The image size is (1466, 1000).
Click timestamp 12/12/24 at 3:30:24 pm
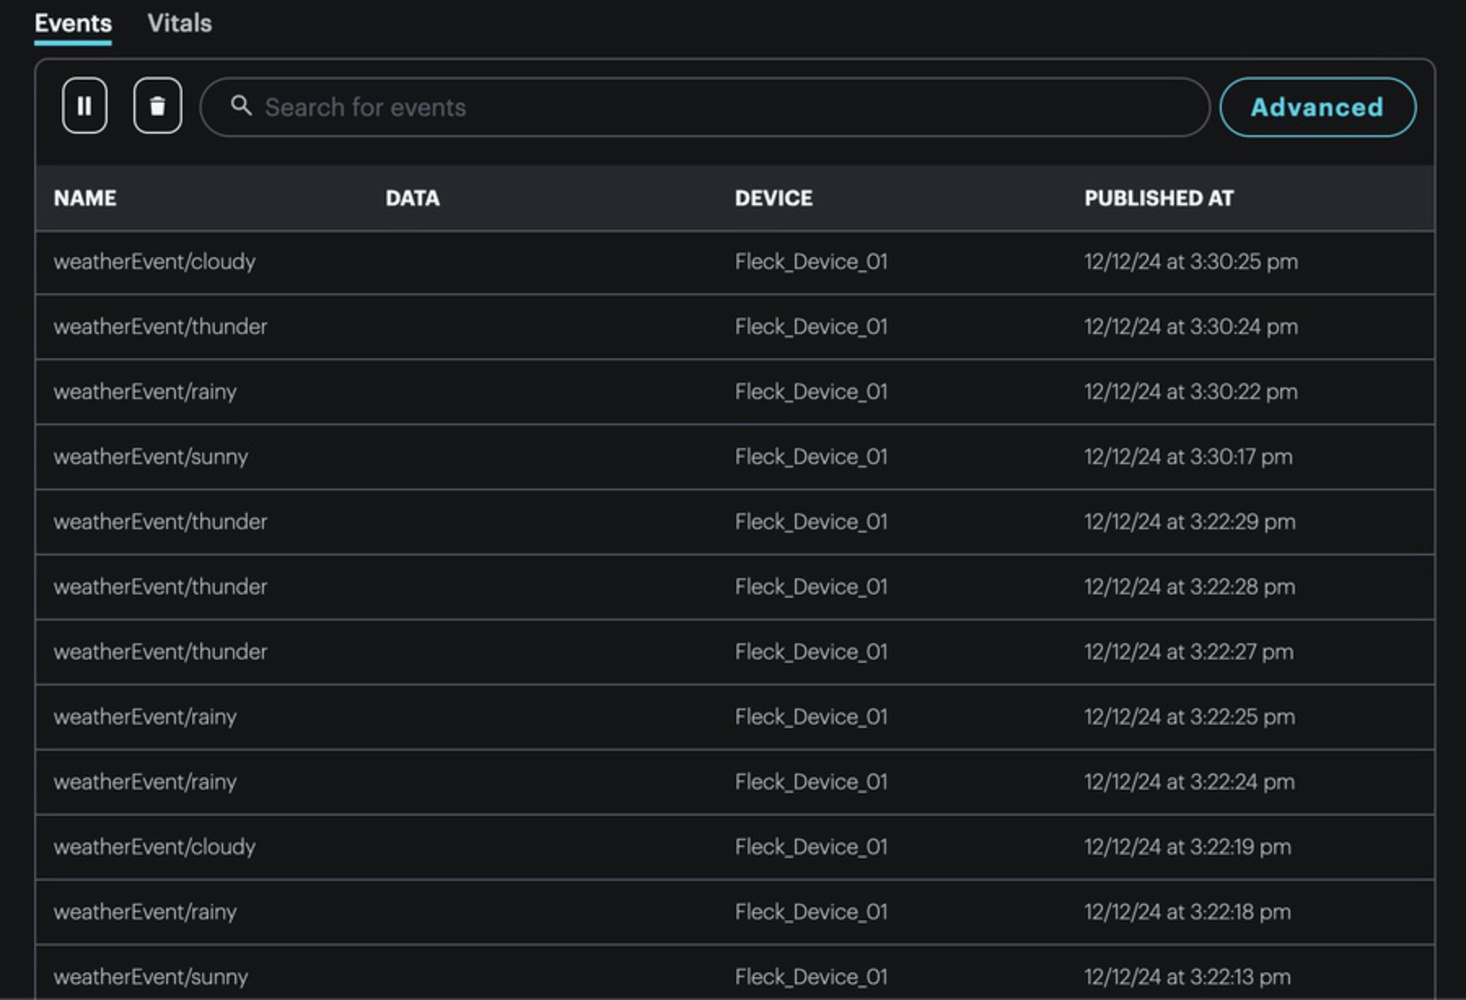(x=1191, y=327)
